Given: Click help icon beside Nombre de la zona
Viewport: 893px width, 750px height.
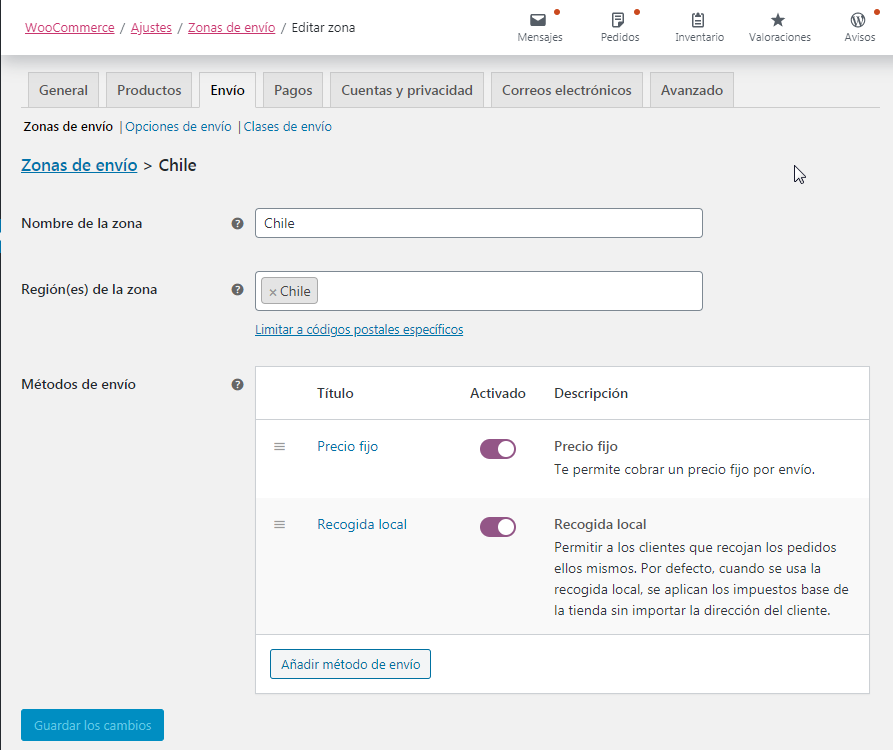Looking at the screenshot, I should (x=237, y=224).
